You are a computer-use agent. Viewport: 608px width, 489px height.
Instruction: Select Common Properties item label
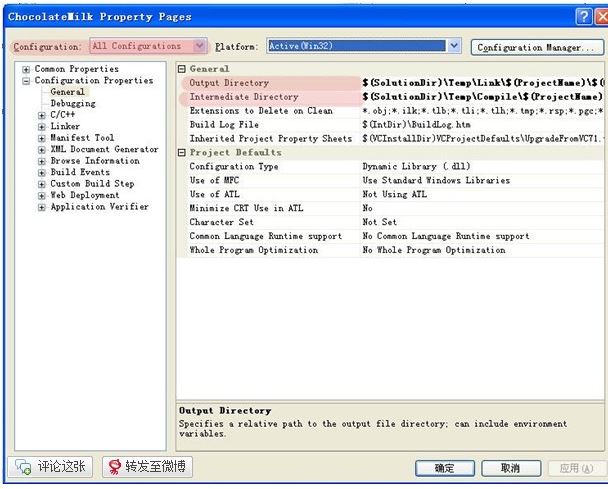pyautogui.click(x=76, y=69)
